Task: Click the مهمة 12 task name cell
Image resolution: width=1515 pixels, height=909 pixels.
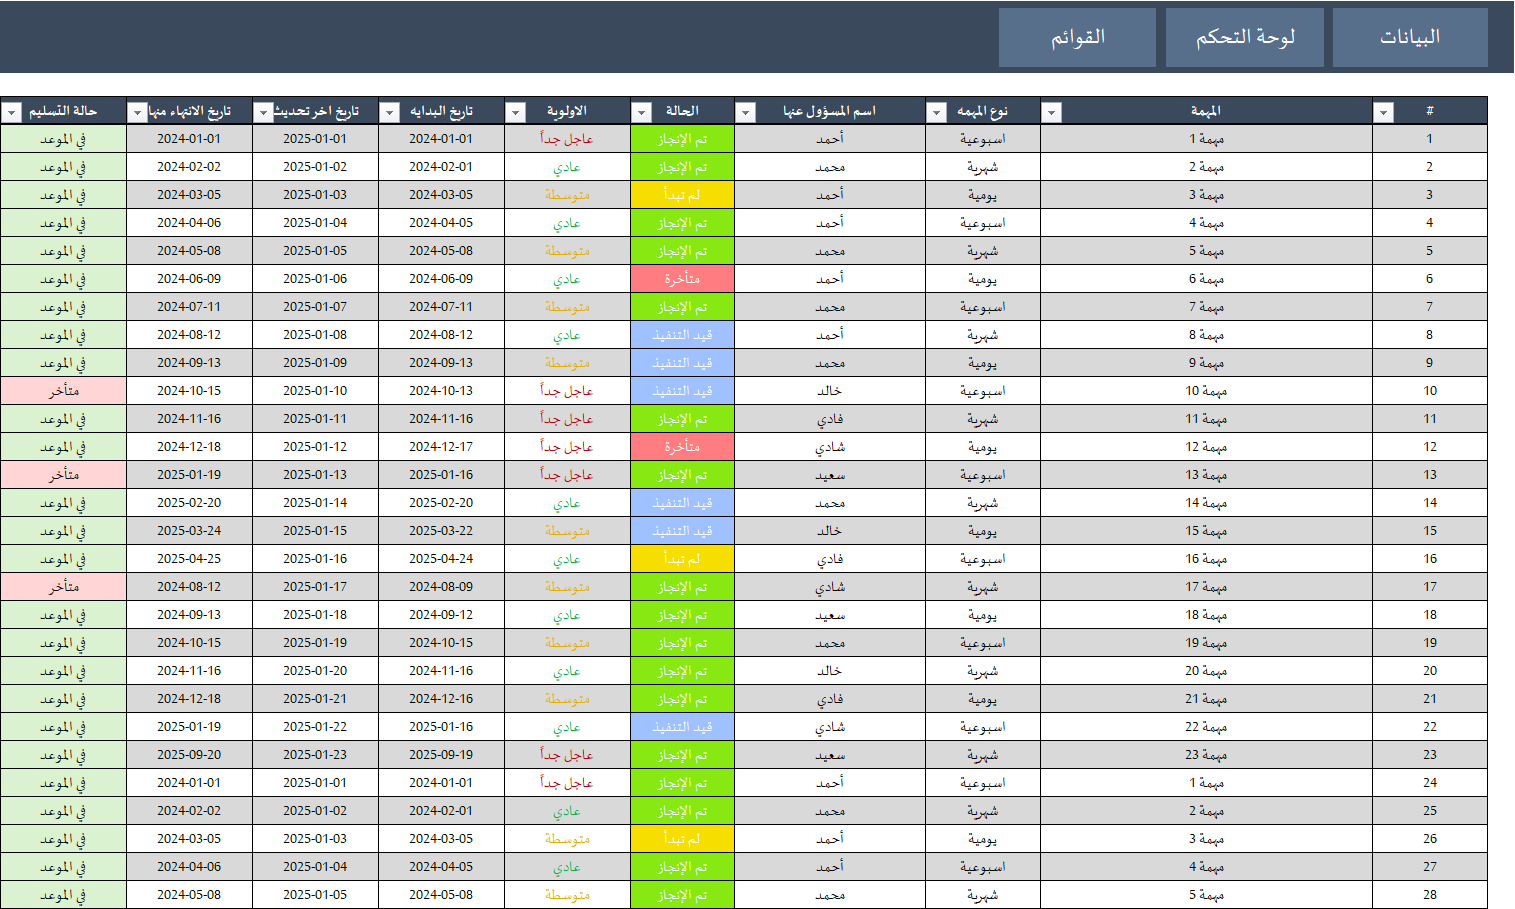Action: [x=1206, y=447]
